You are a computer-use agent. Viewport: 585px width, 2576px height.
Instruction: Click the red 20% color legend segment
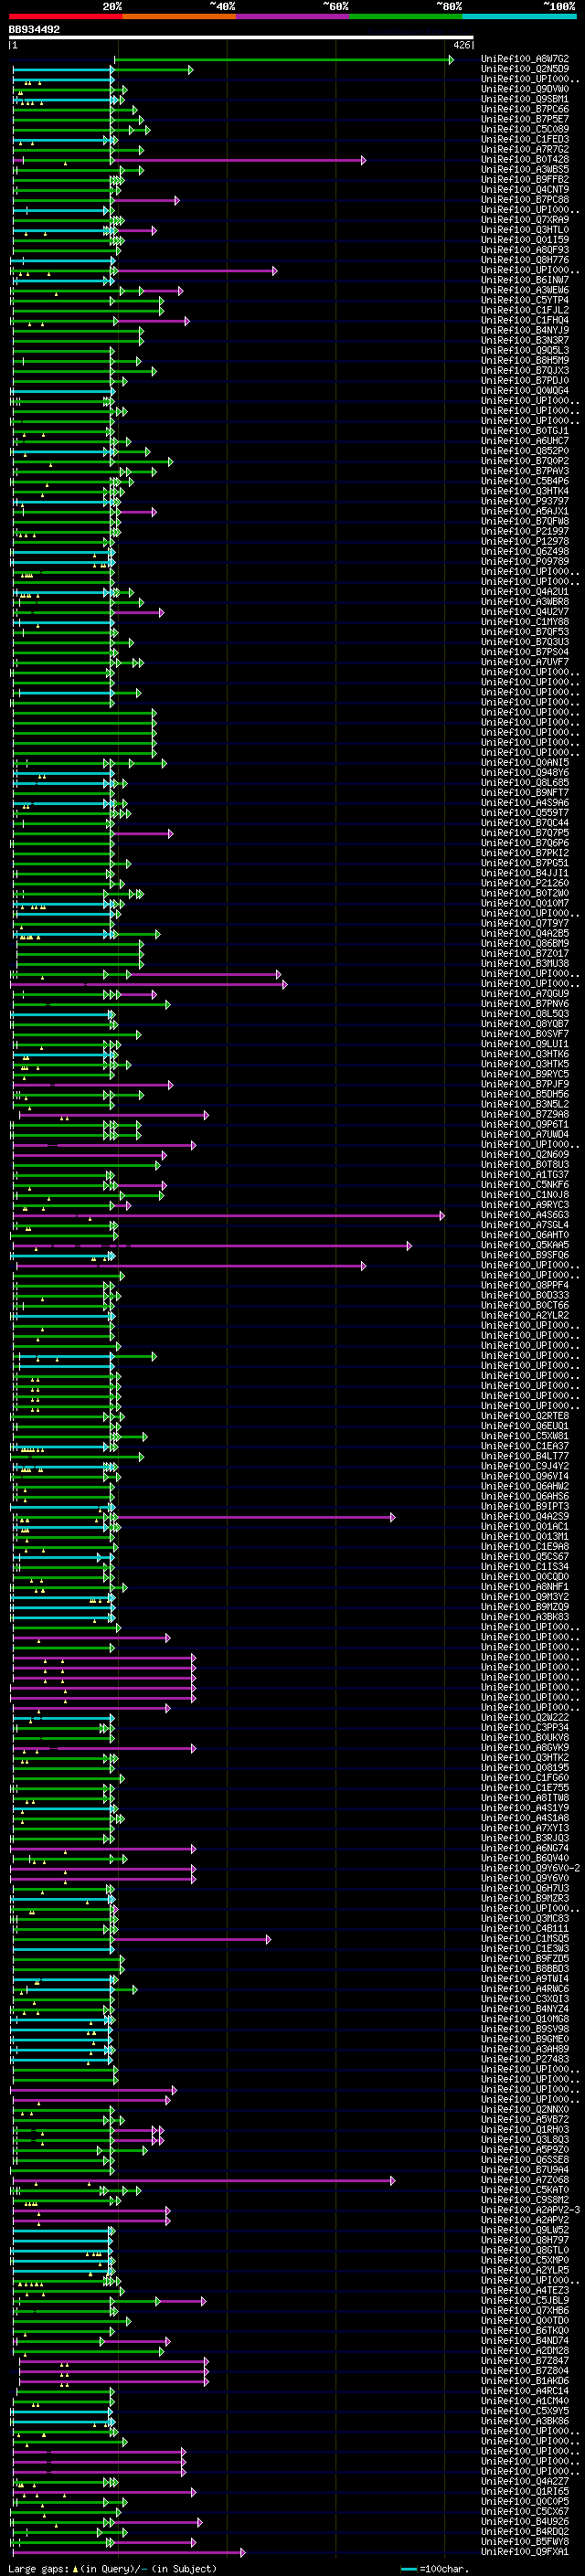point(65,16)
